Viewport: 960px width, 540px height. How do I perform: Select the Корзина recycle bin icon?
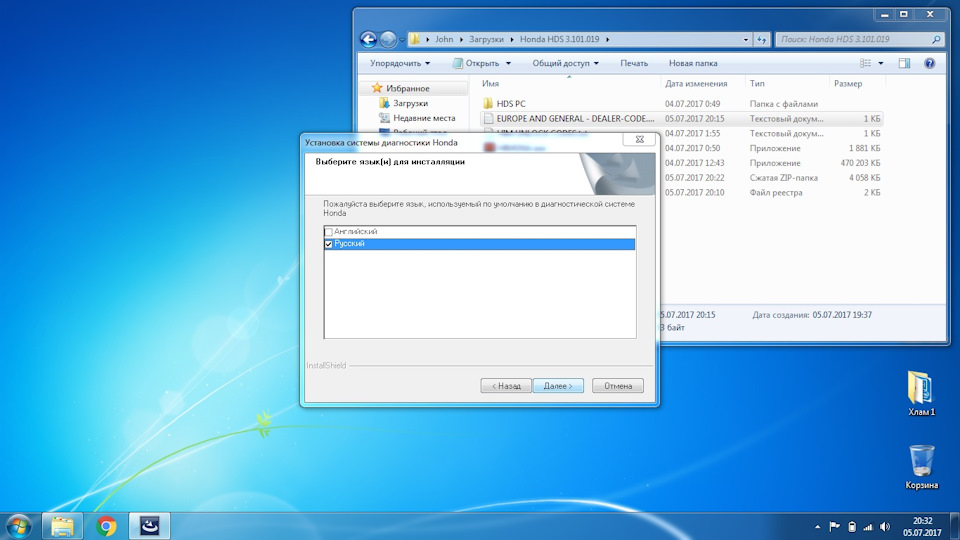click(x=921, y=467)
